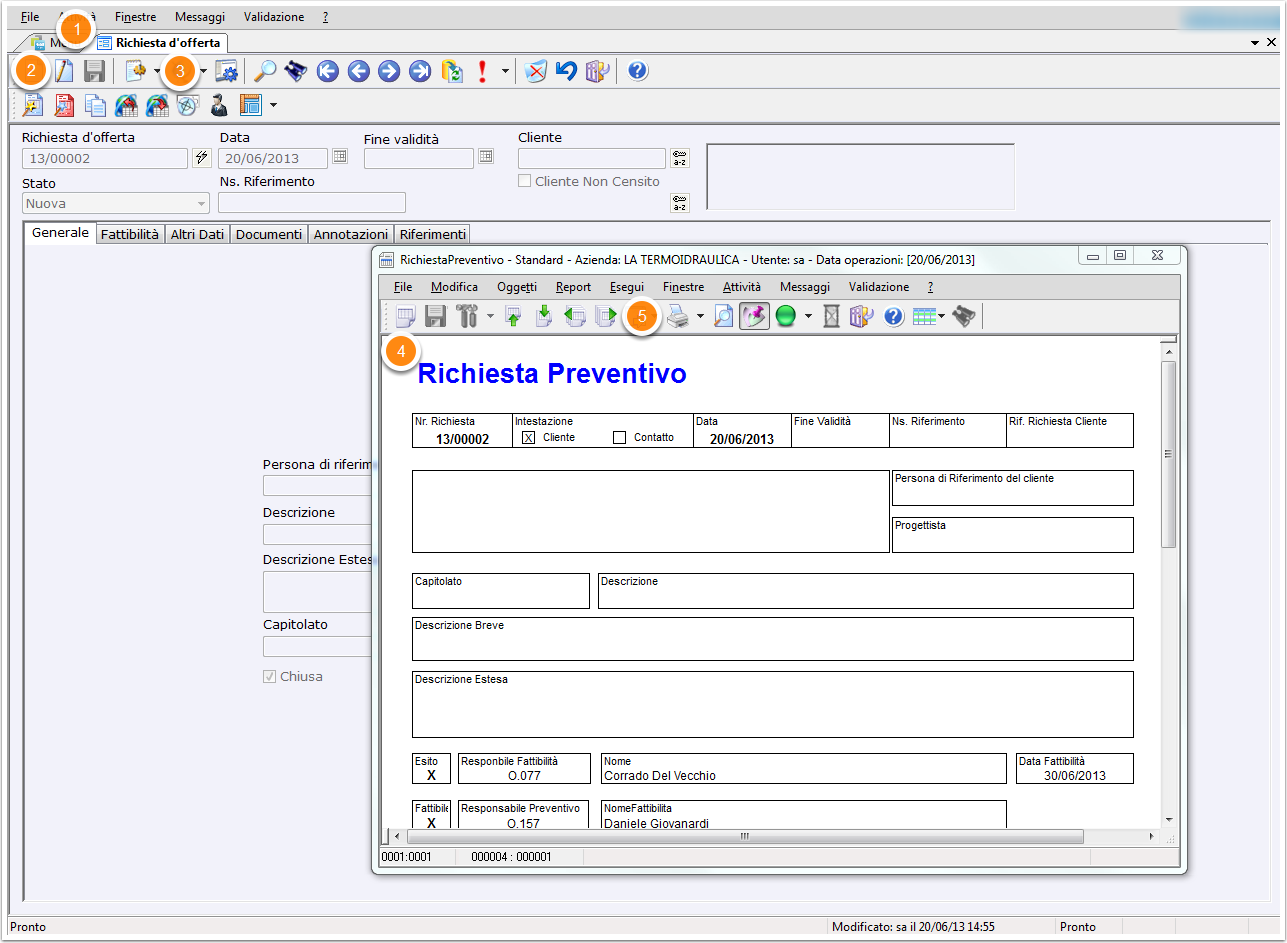Click the magnifying glass search icon

[265, 71]
